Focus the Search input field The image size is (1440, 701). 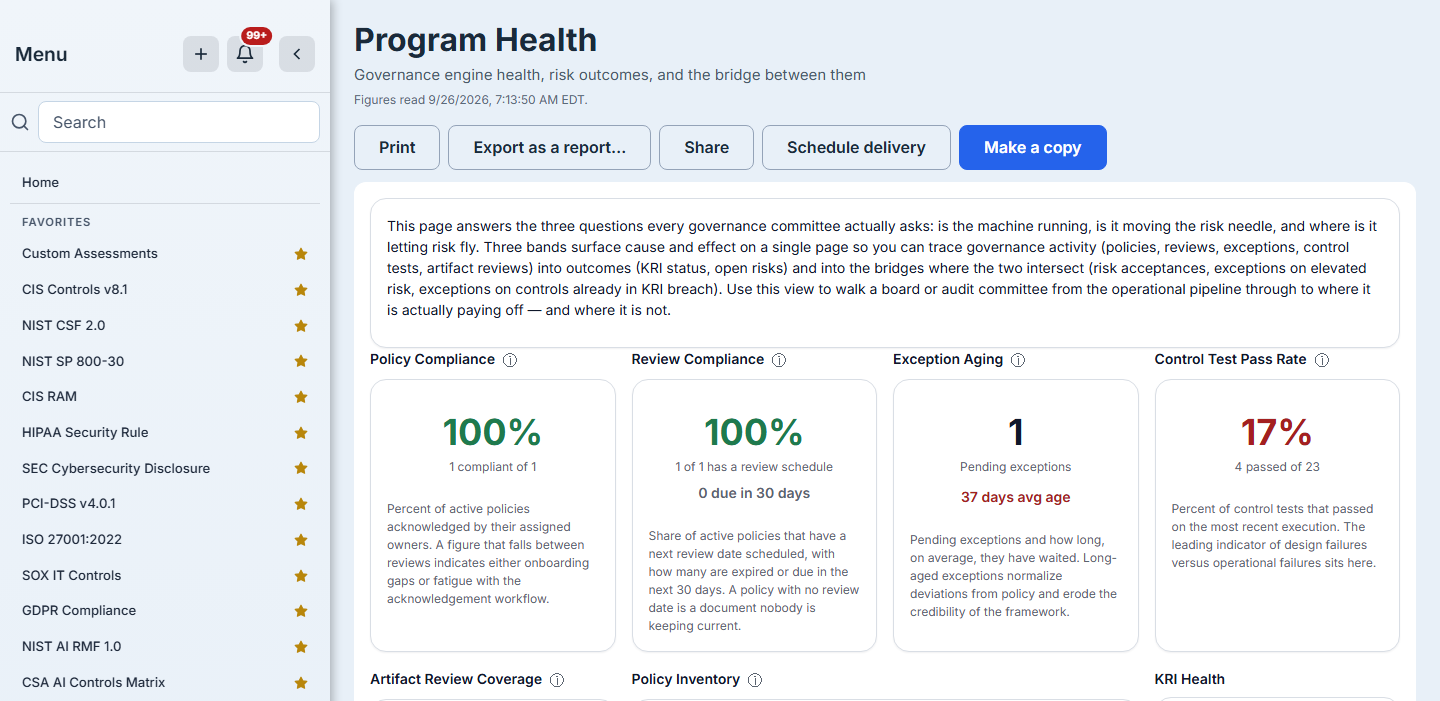179,122
